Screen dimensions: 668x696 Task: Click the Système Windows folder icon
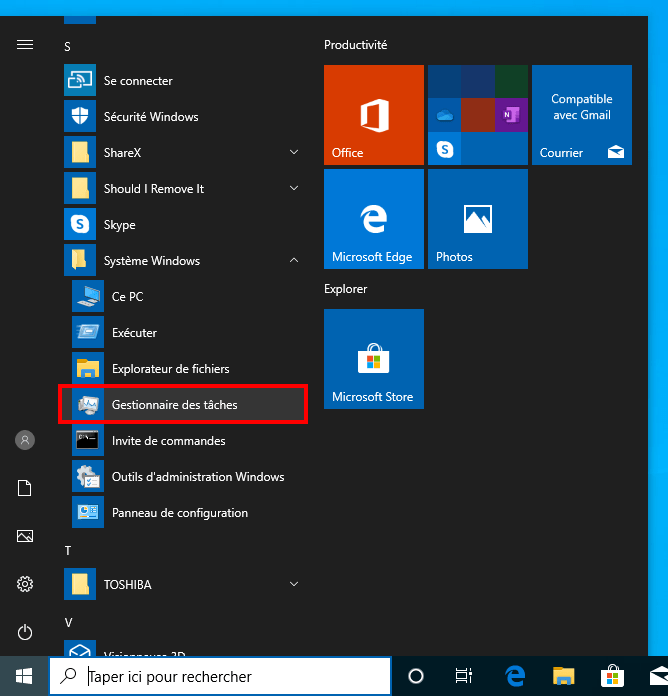click(80, 260)
